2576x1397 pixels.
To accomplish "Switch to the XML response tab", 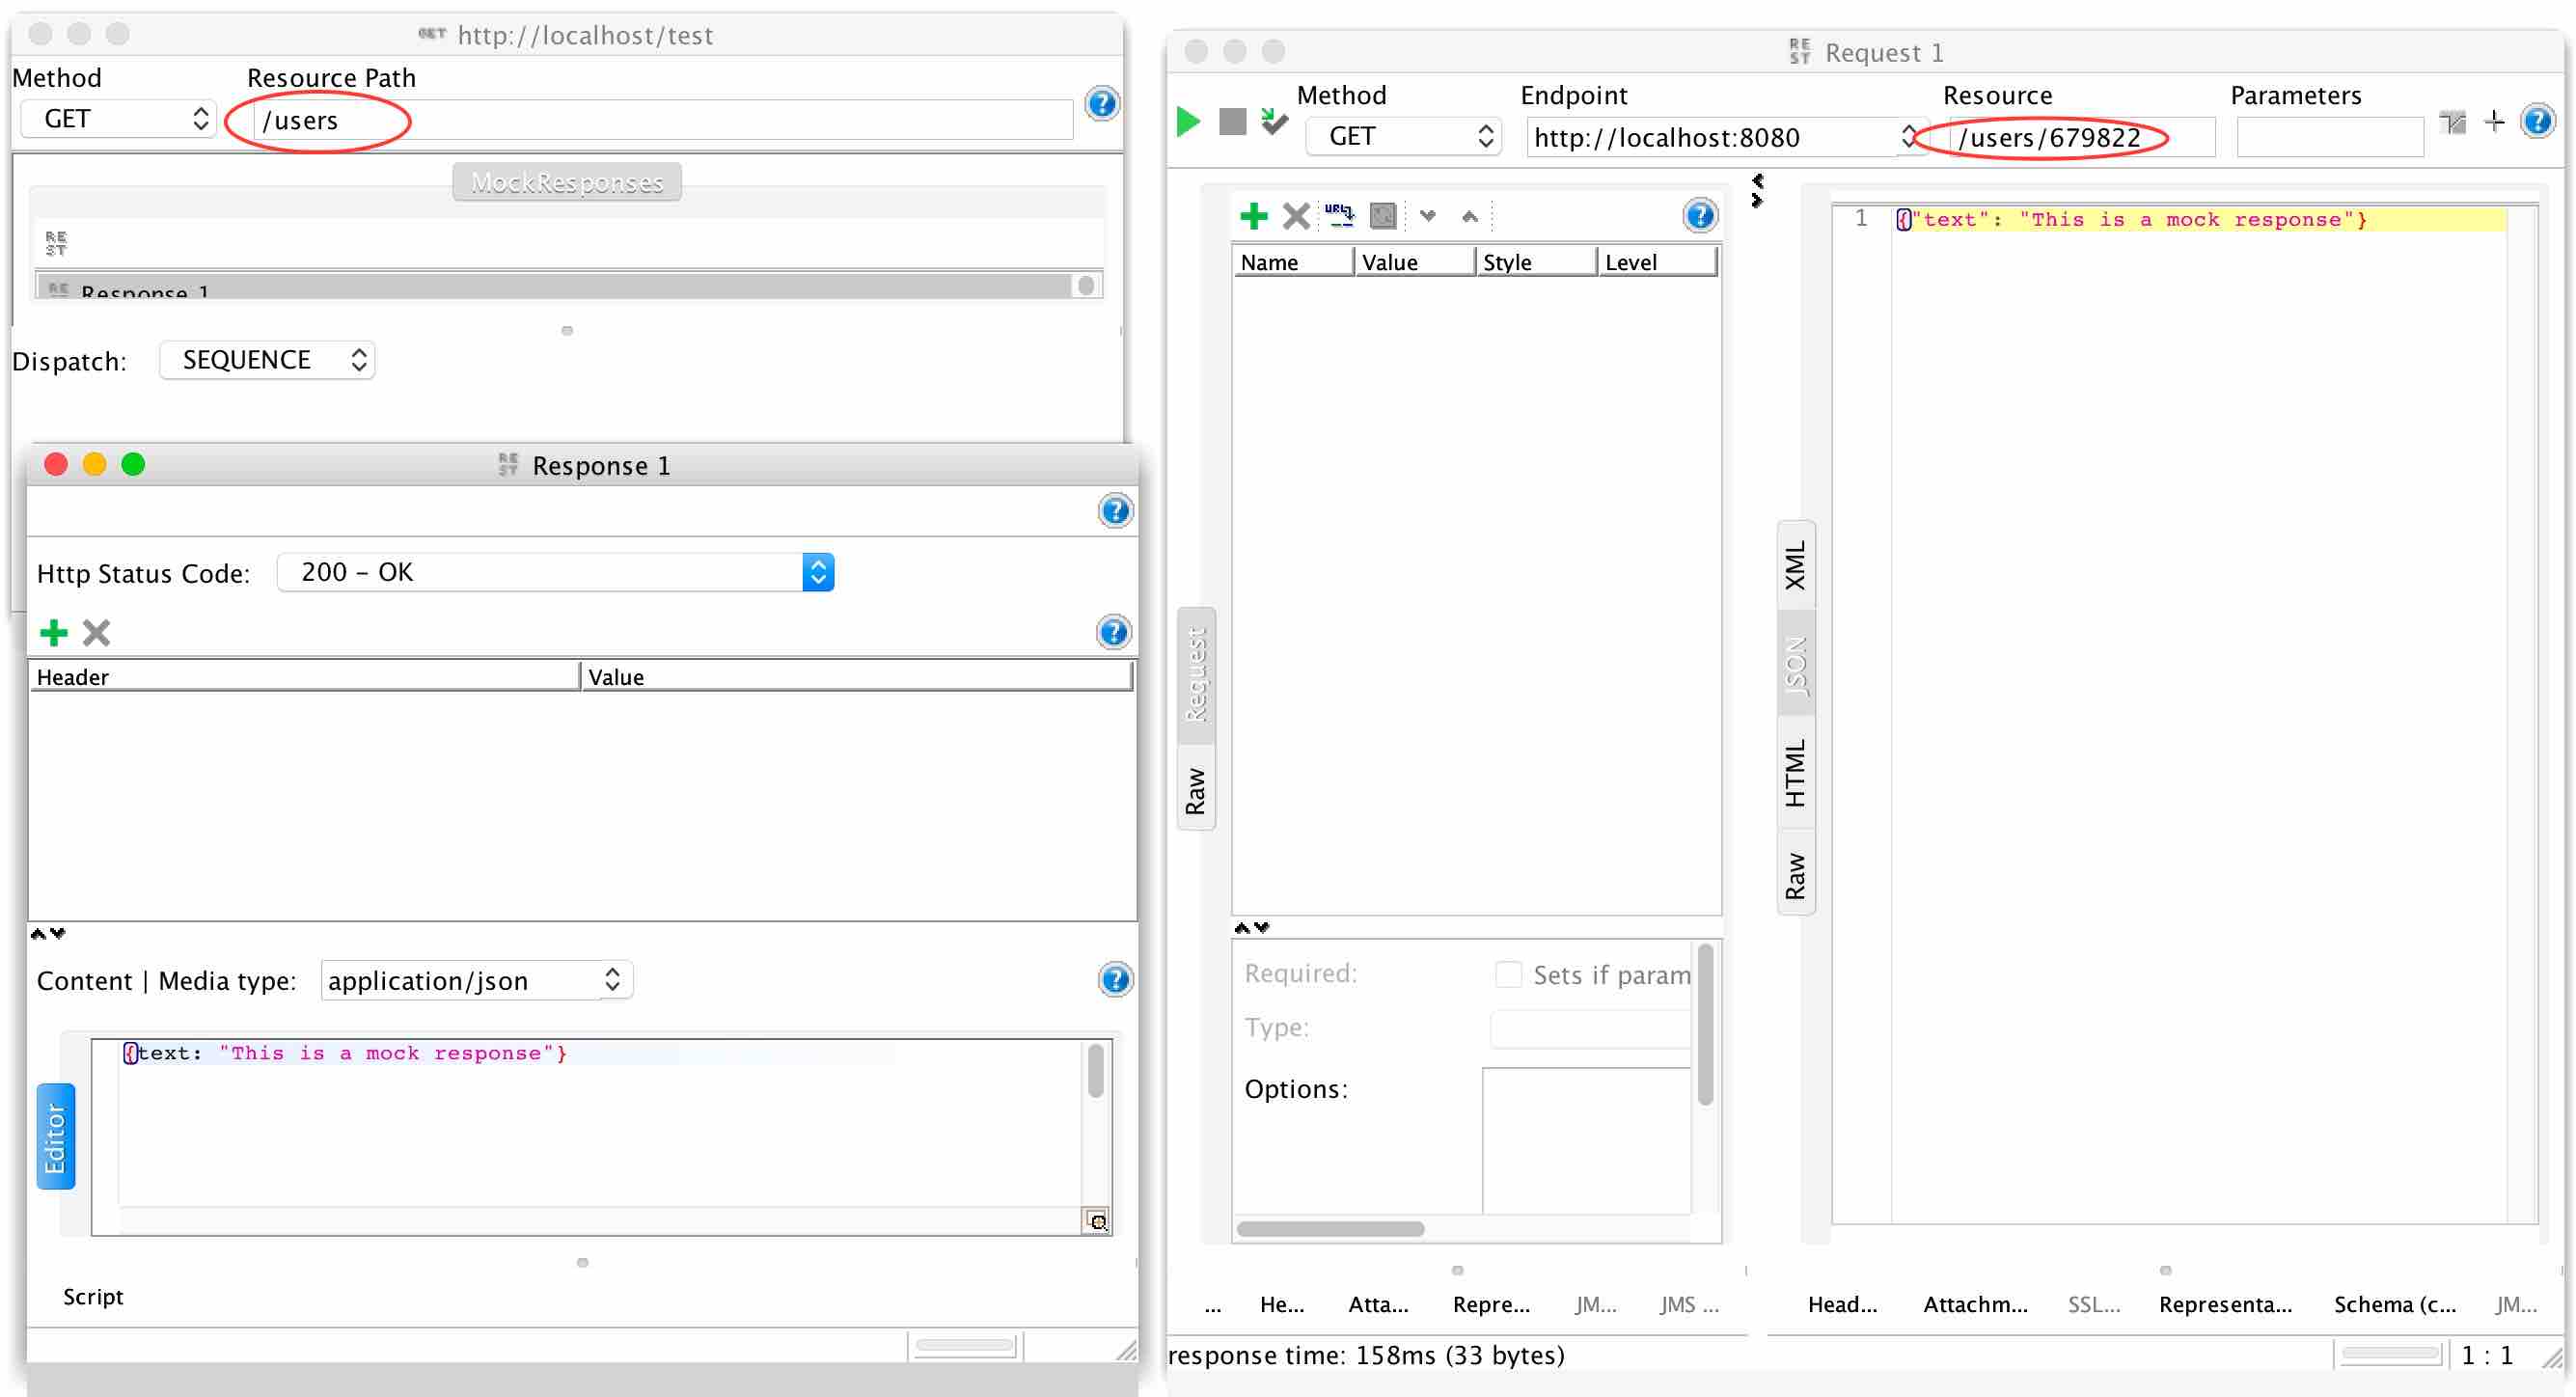I will pyautogui.click(x=1796, y=565).
